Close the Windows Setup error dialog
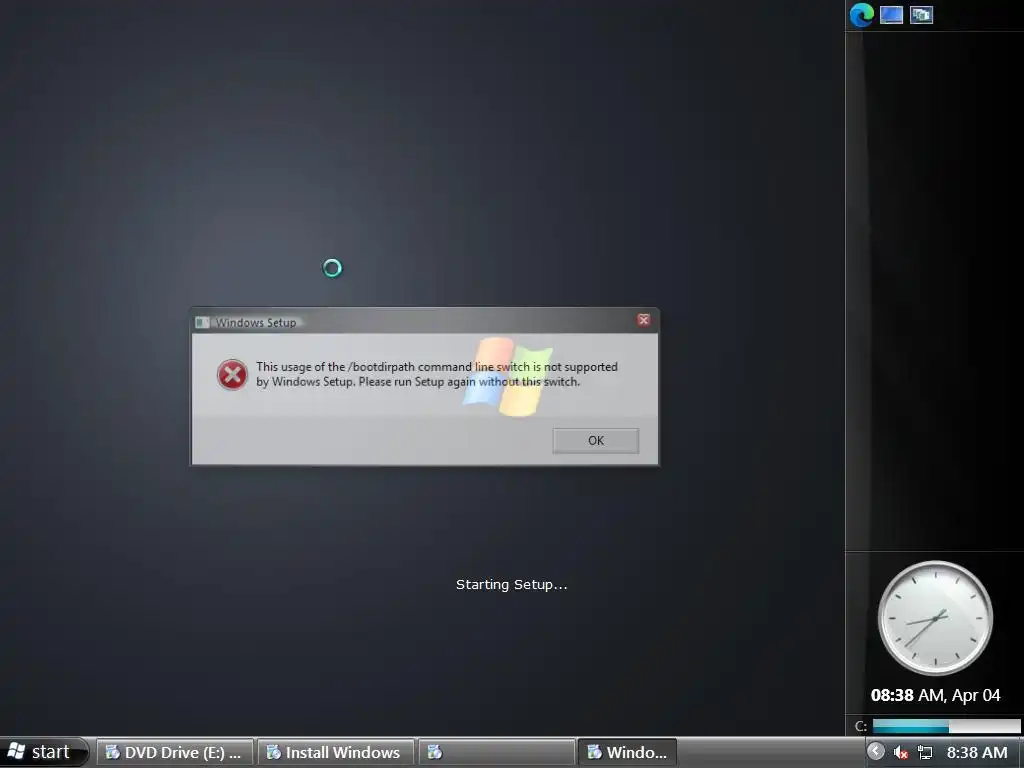 (643, 320)
